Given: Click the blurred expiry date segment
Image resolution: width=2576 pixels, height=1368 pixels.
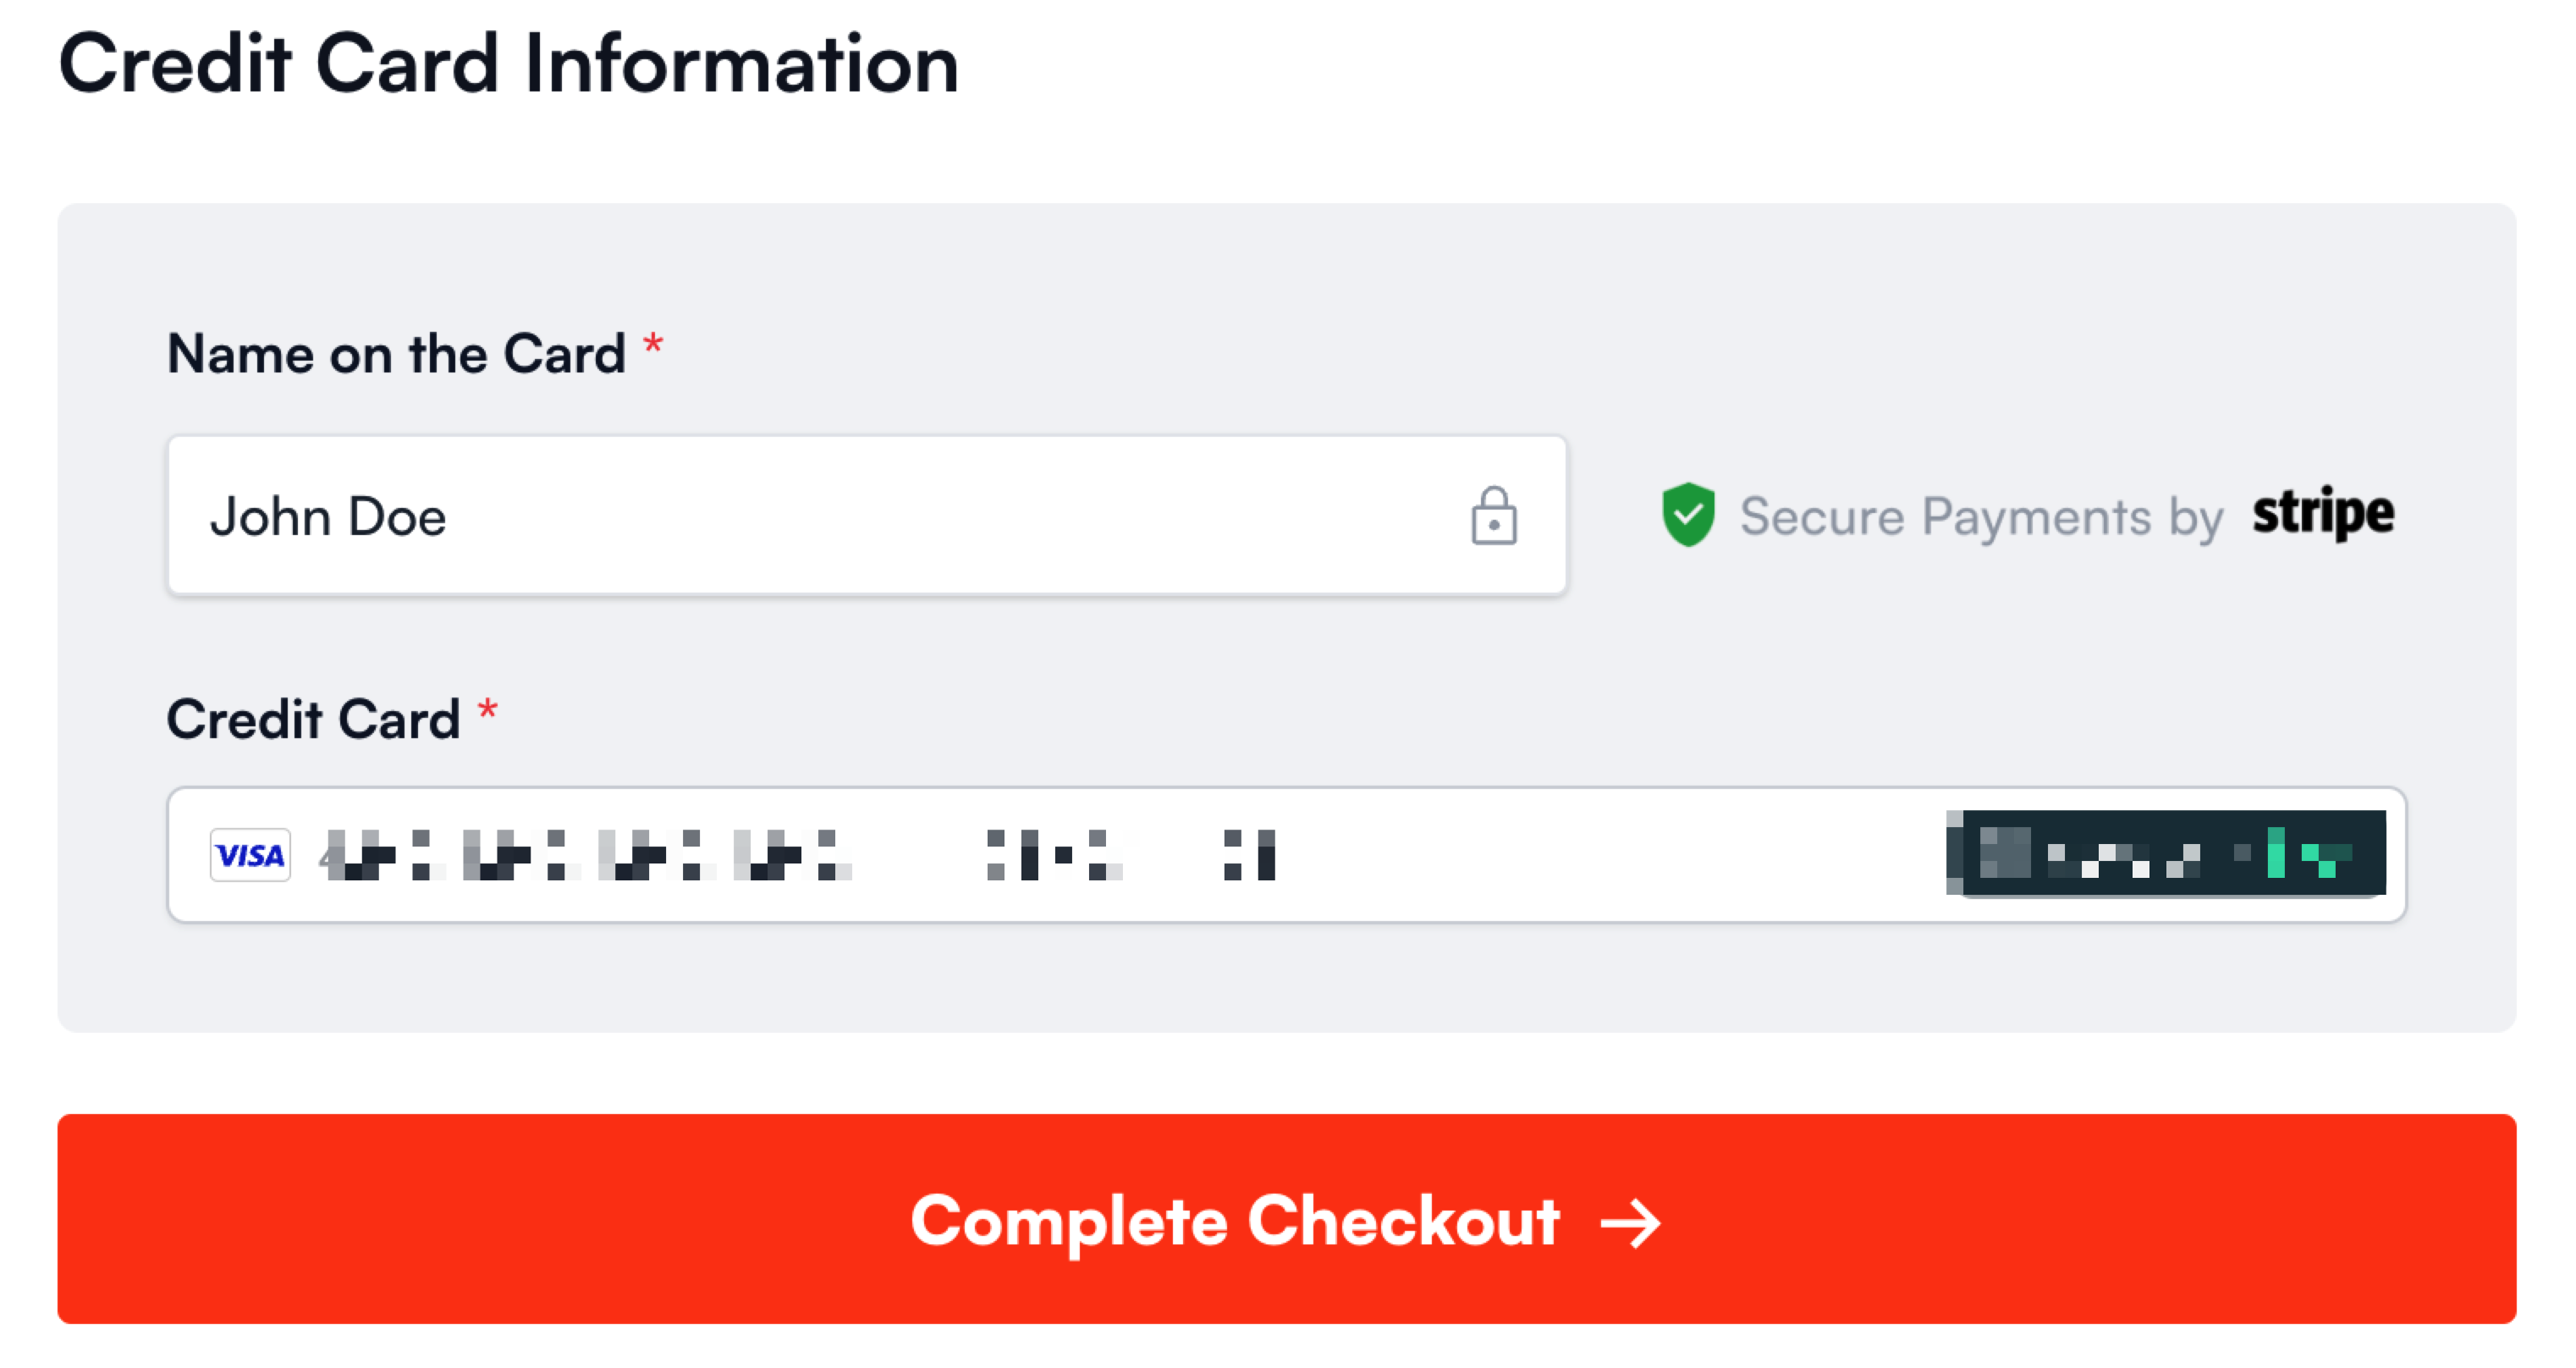Looking at the screenshot, I should [x=1054, y=855].
